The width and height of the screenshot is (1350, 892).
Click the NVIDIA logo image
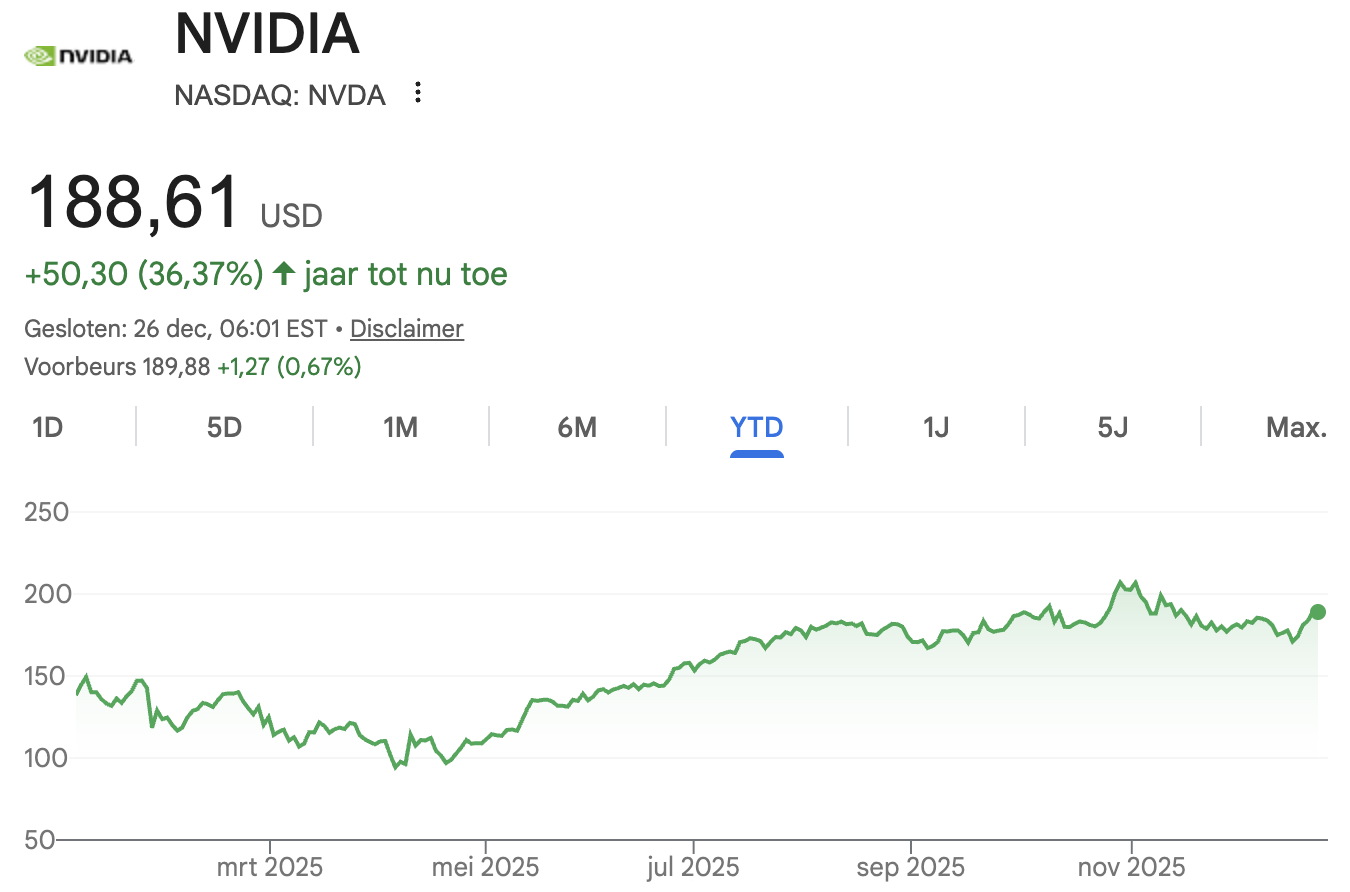pyautogui.click(x=78, y=56)
